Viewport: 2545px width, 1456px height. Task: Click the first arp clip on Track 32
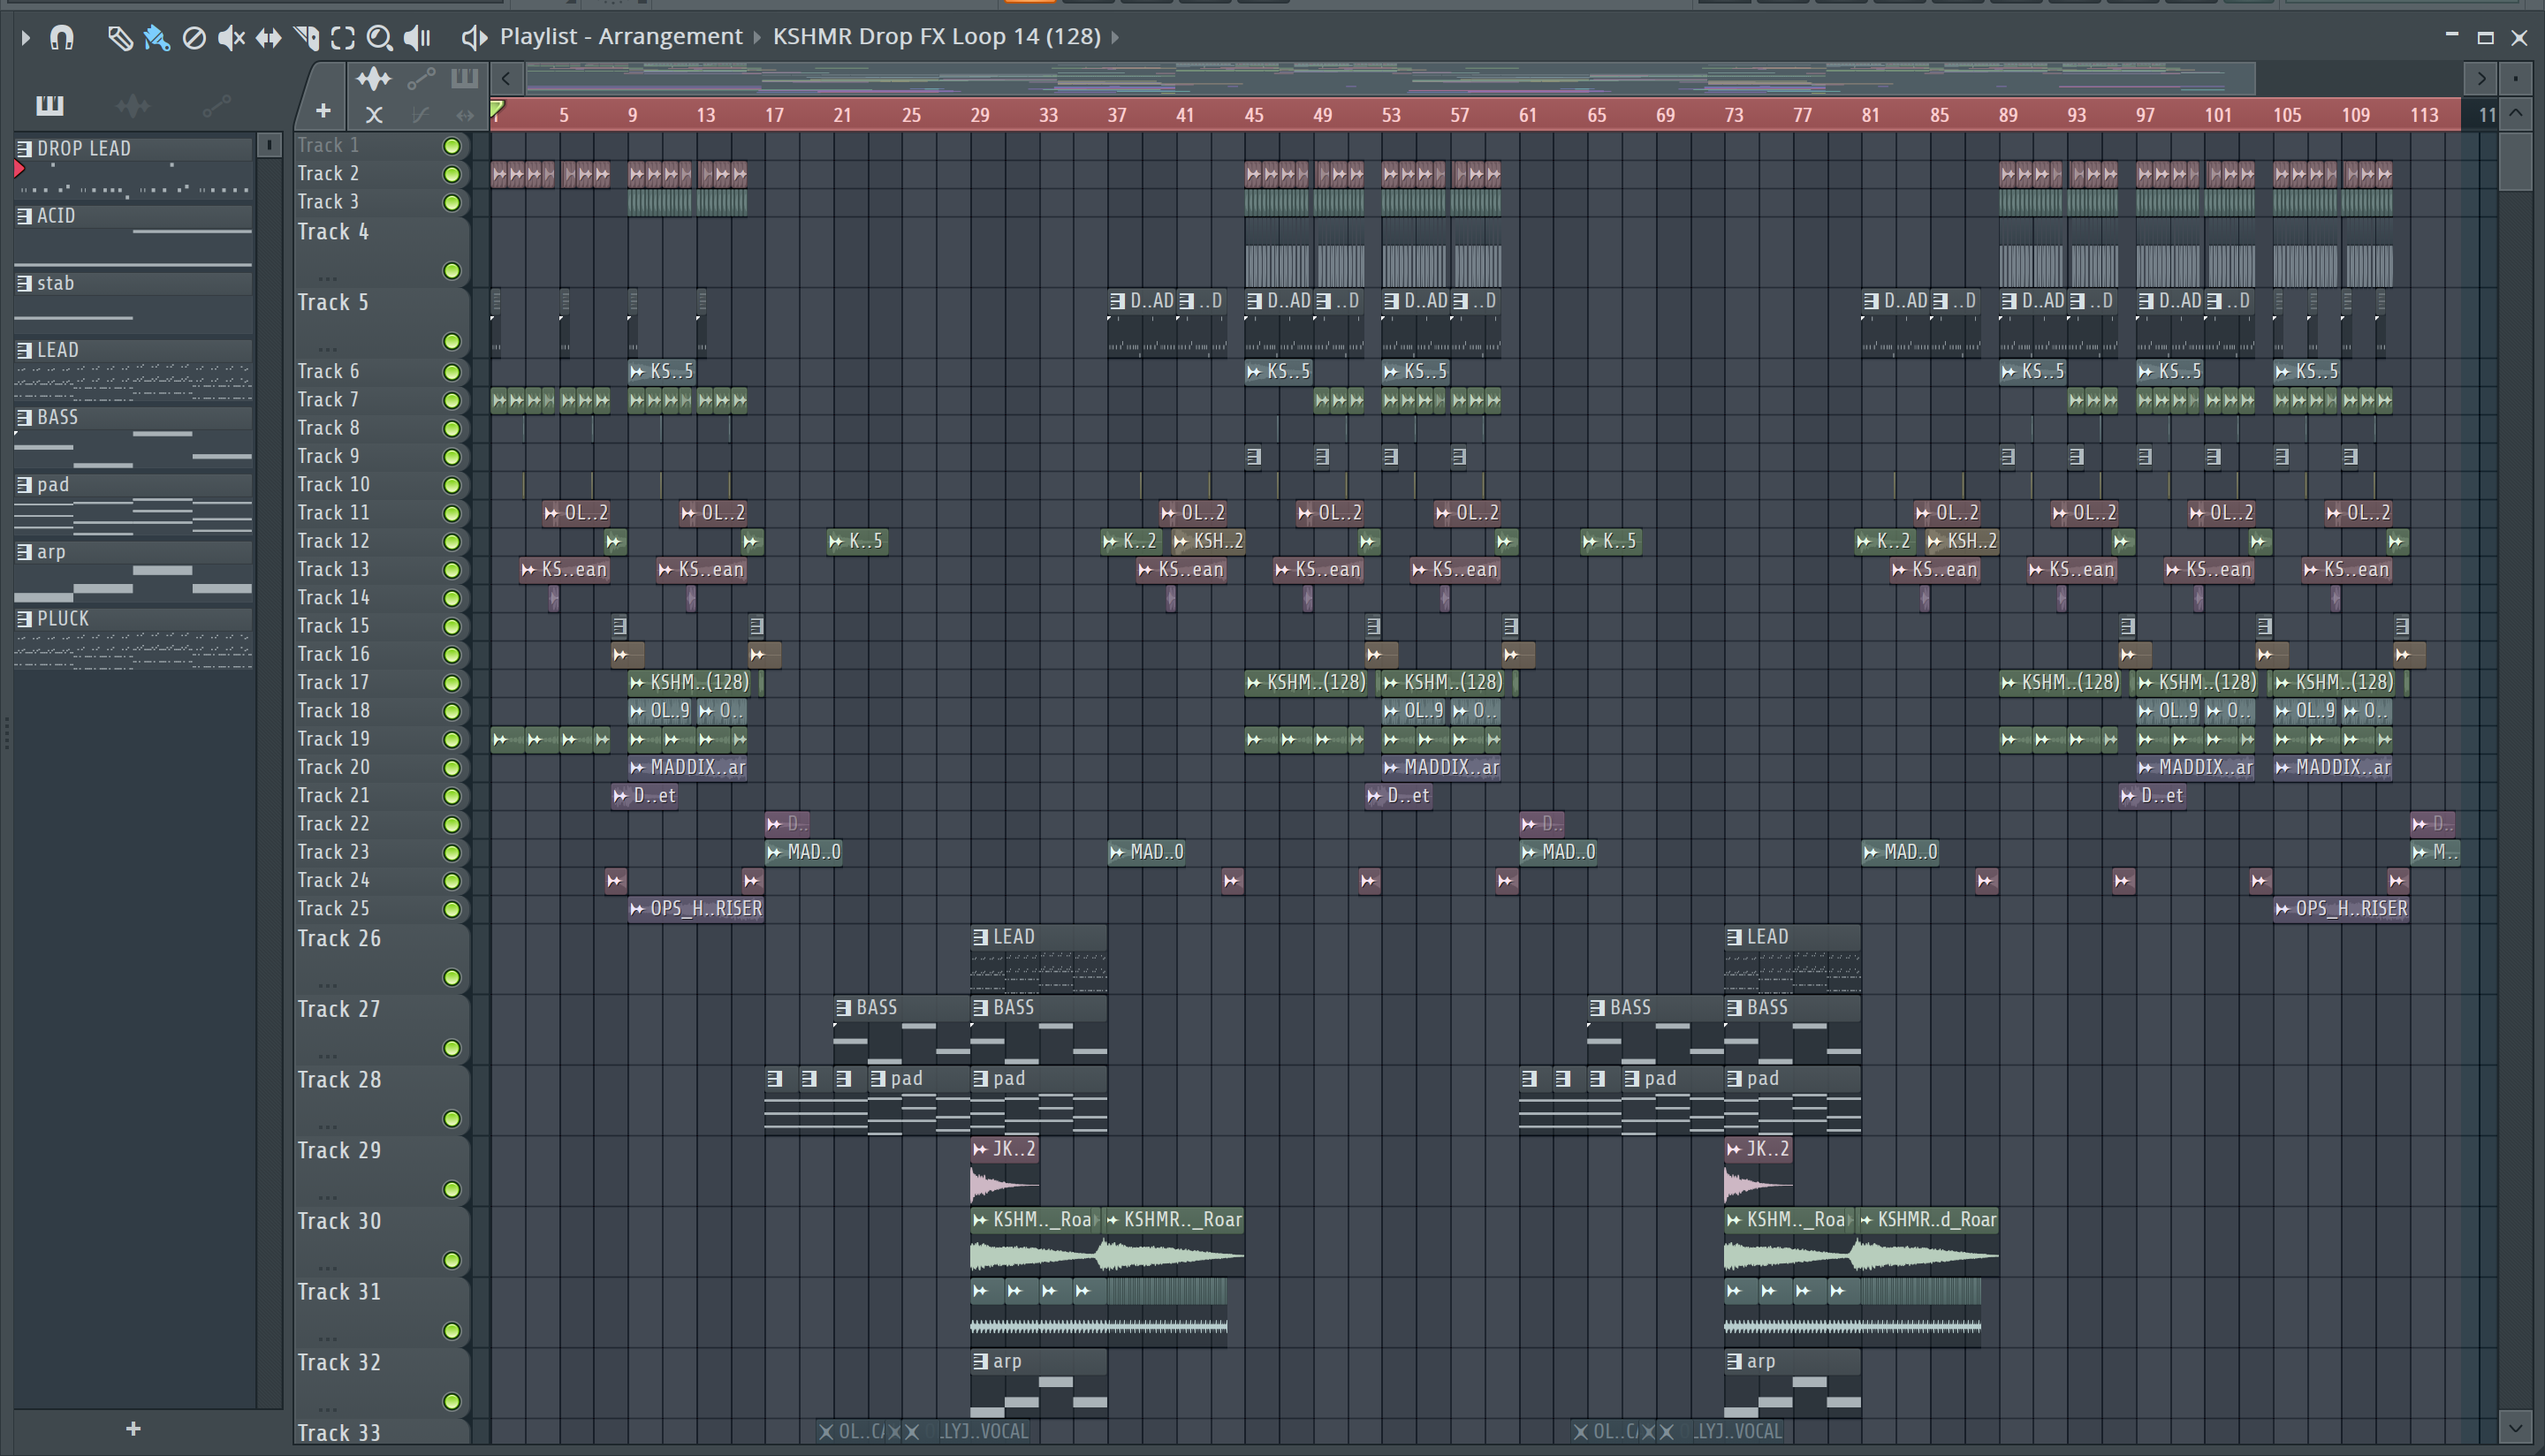(1038, 1383)
